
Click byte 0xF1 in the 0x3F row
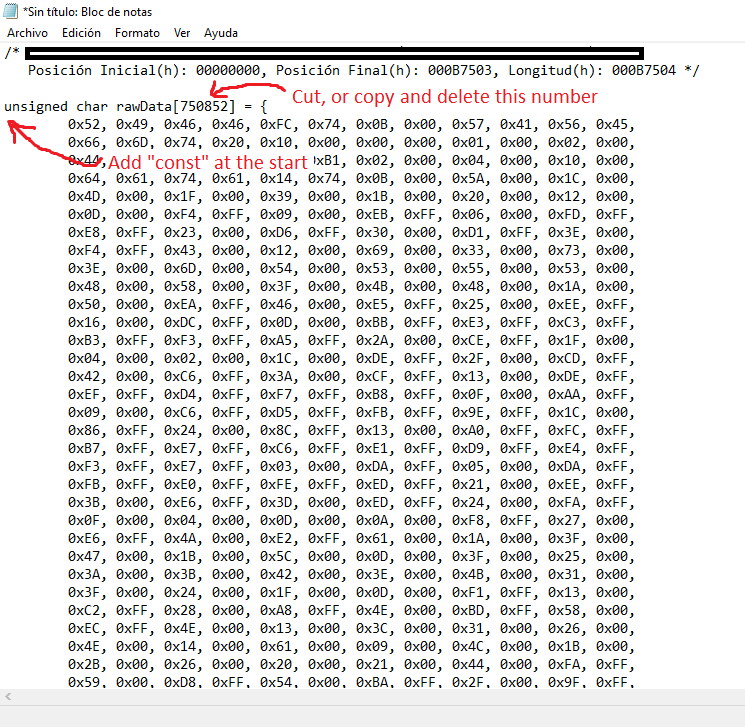[x=468, y=593]
